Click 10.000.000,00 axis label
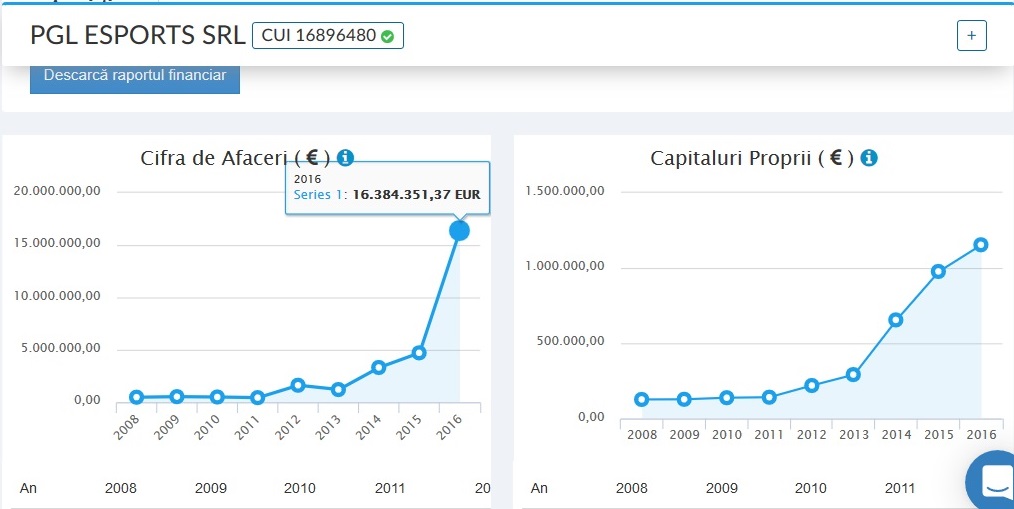This screenshot has height=509, width=1014. (x=58, y=296)
